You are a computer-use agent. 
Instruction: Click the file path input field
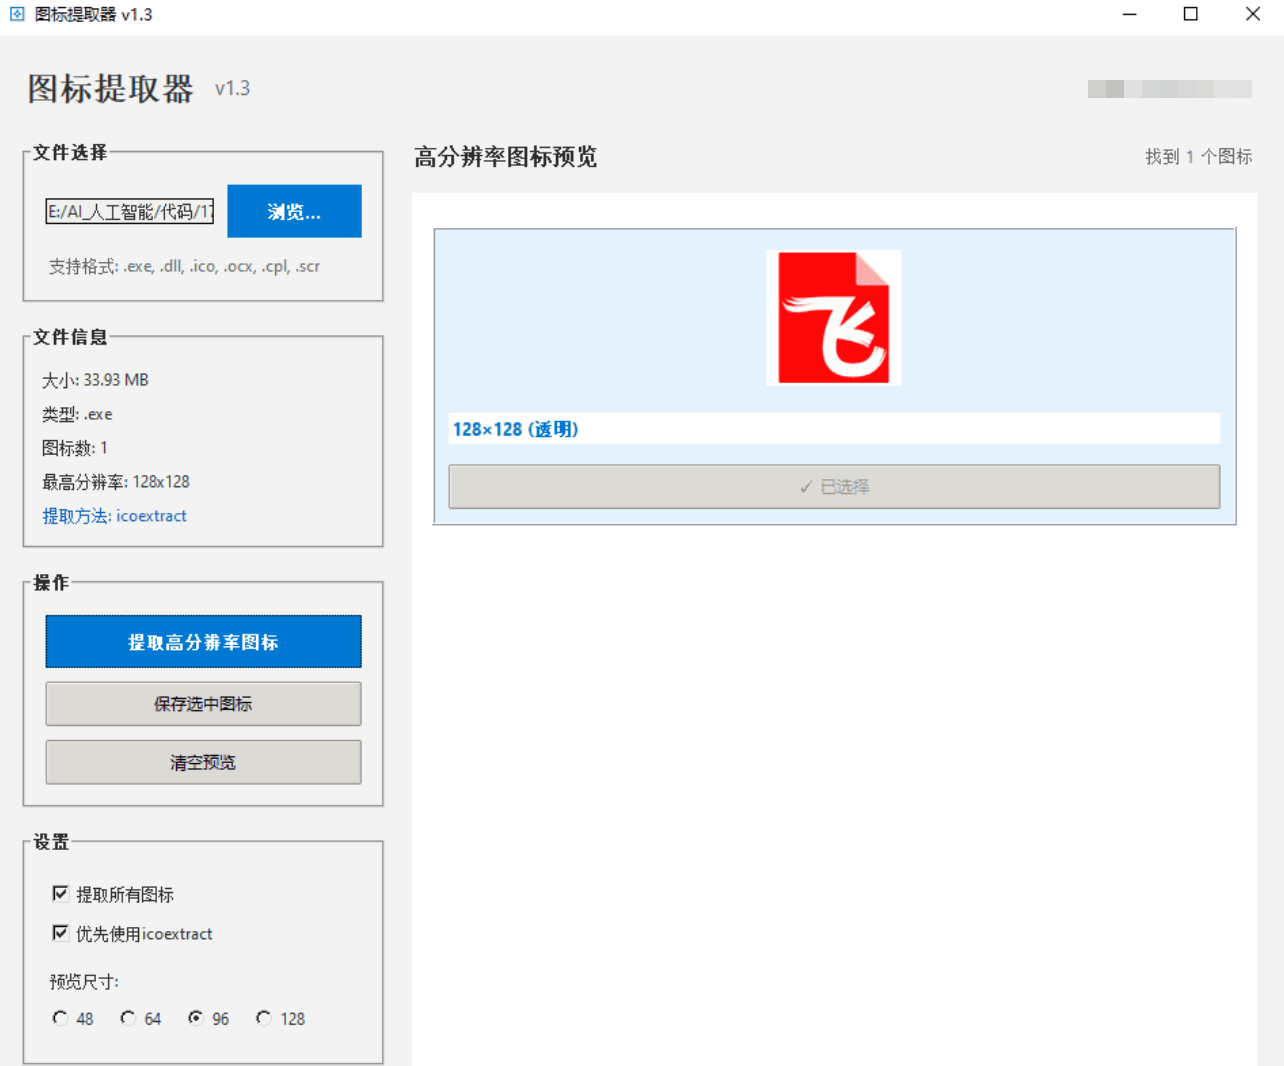pyautogui.click(x=130, y=211)
